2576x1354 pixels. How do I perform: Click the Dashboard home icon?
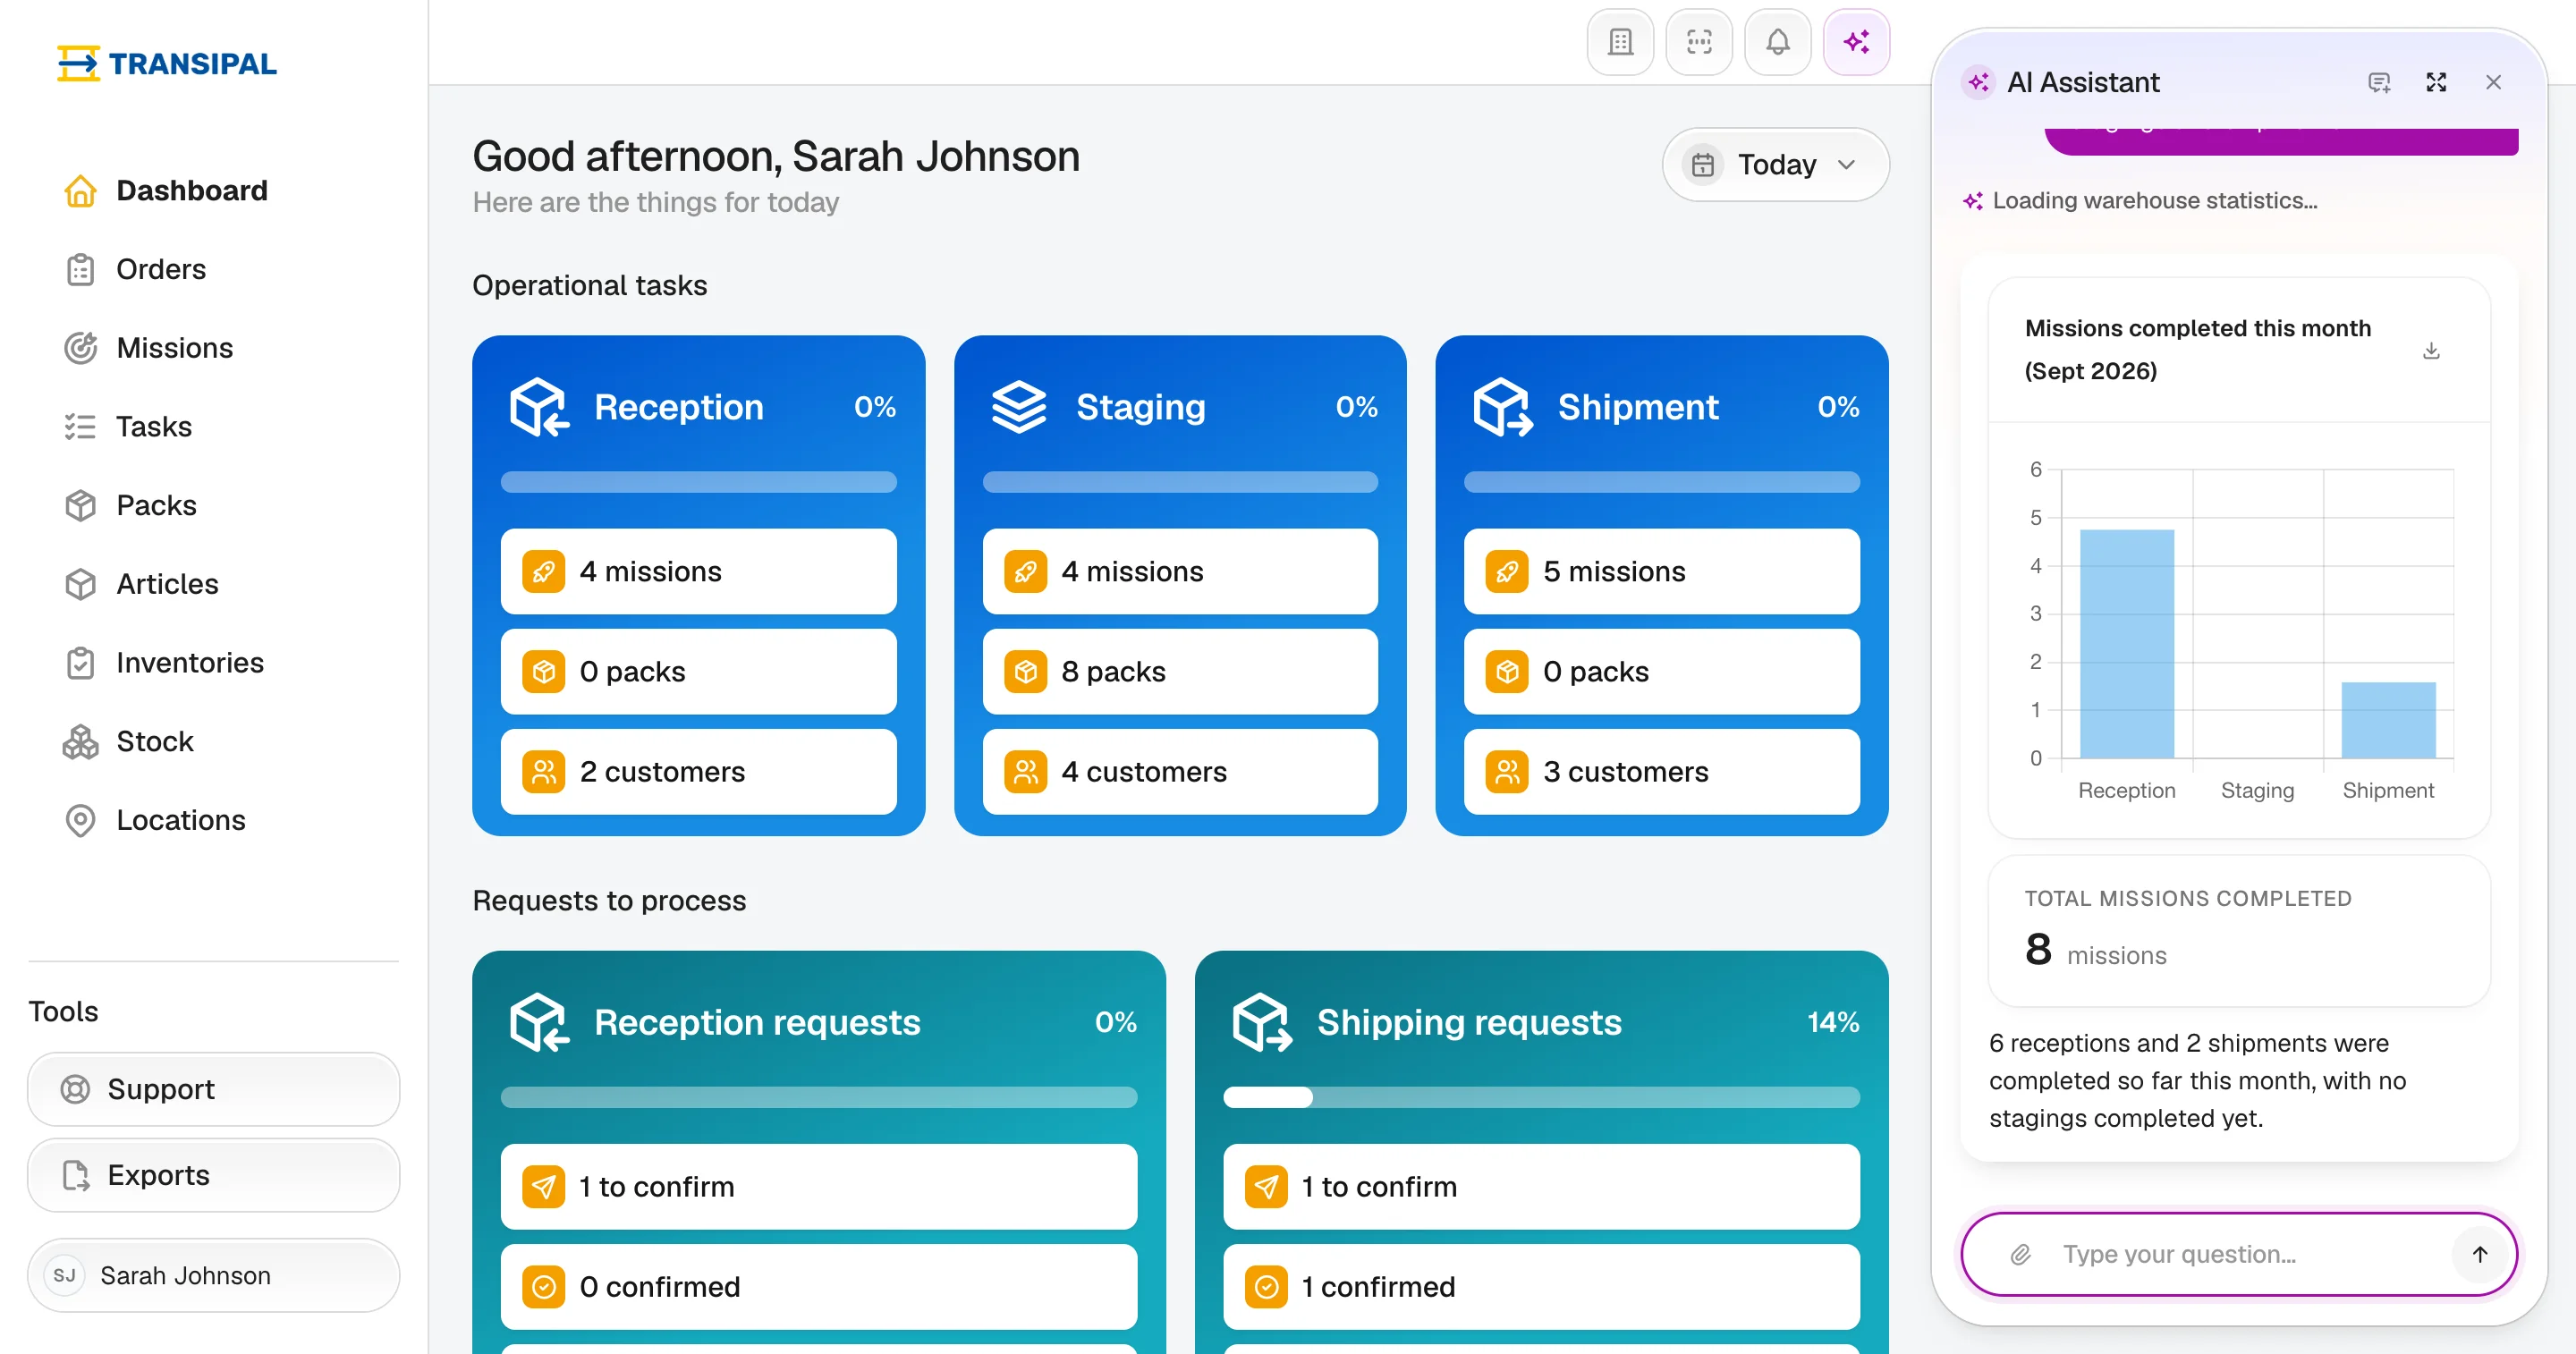coord(80,190)
